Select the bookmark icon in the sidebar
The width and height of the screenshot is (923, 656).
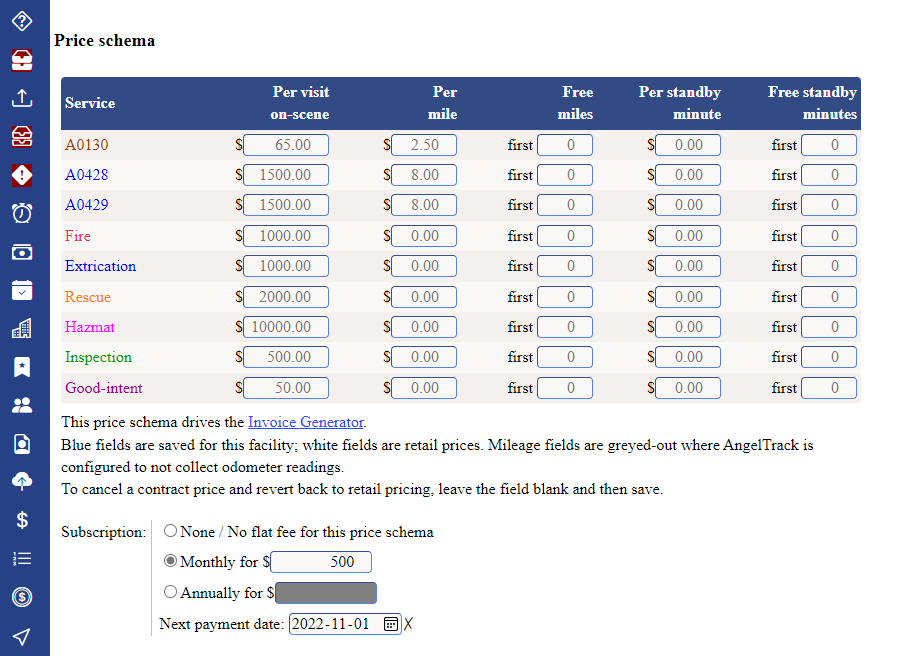(22, 367)
